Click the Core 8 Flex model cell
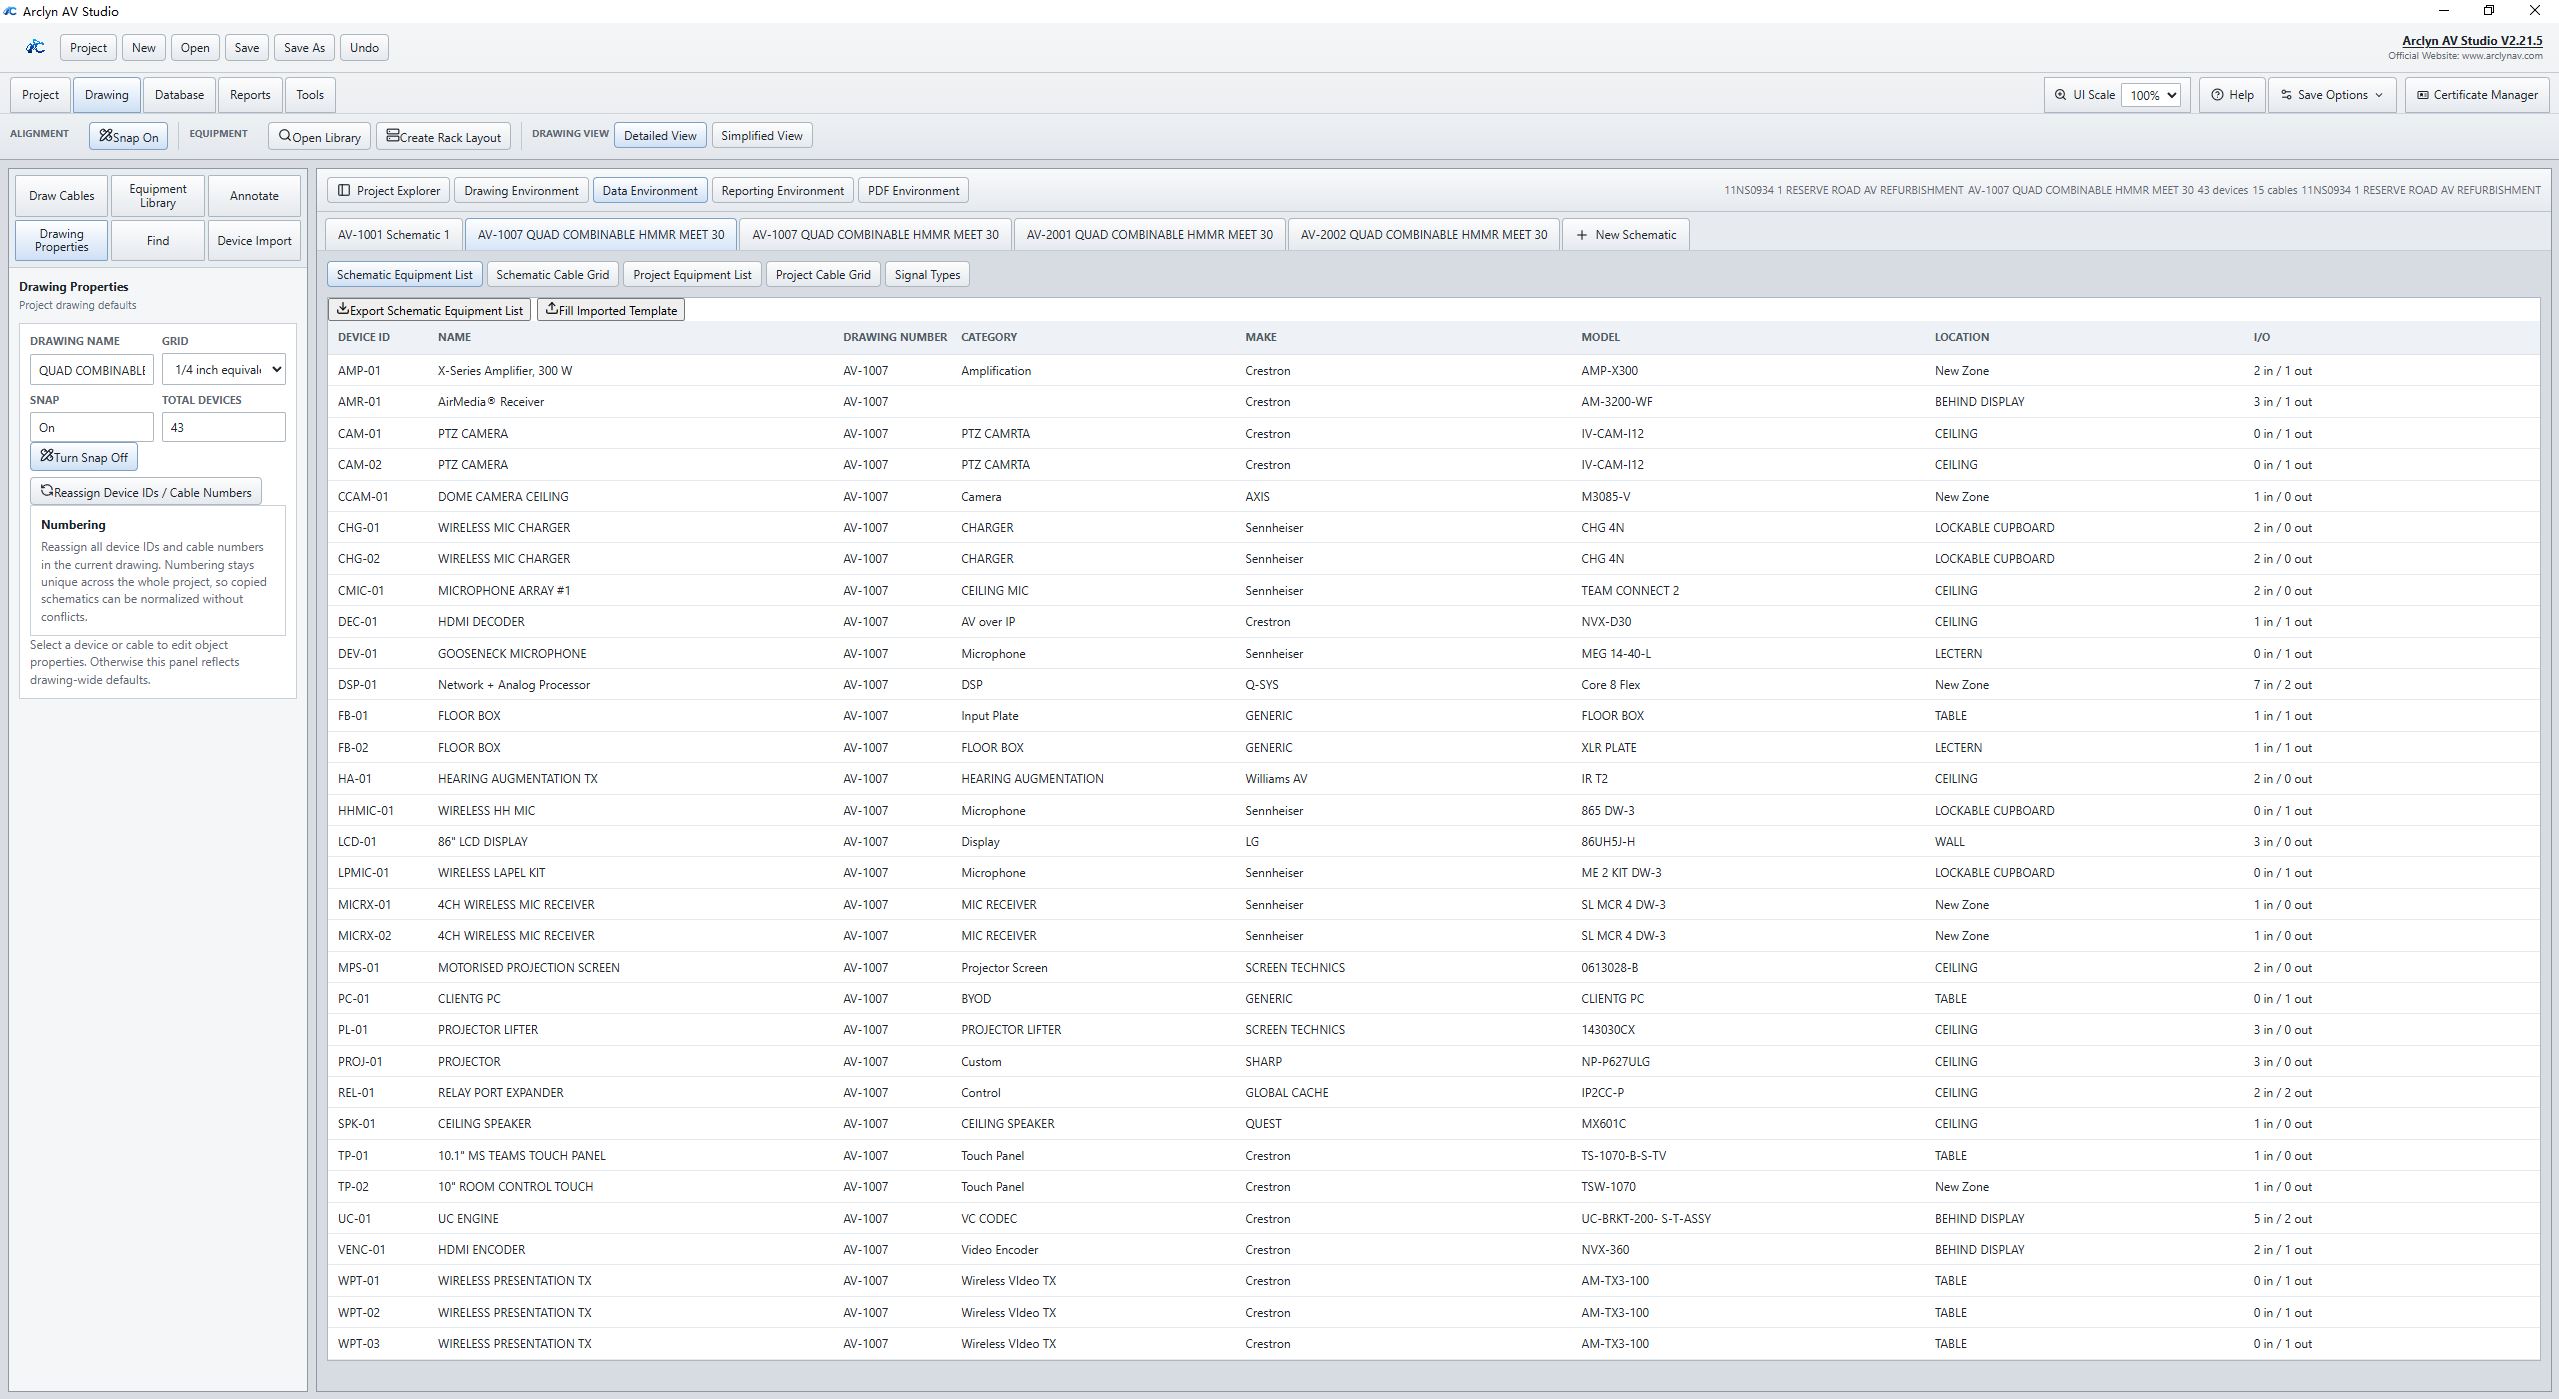This screenshot has height=1399, width=2559. pyautogui.click(x=1610, y=685)
